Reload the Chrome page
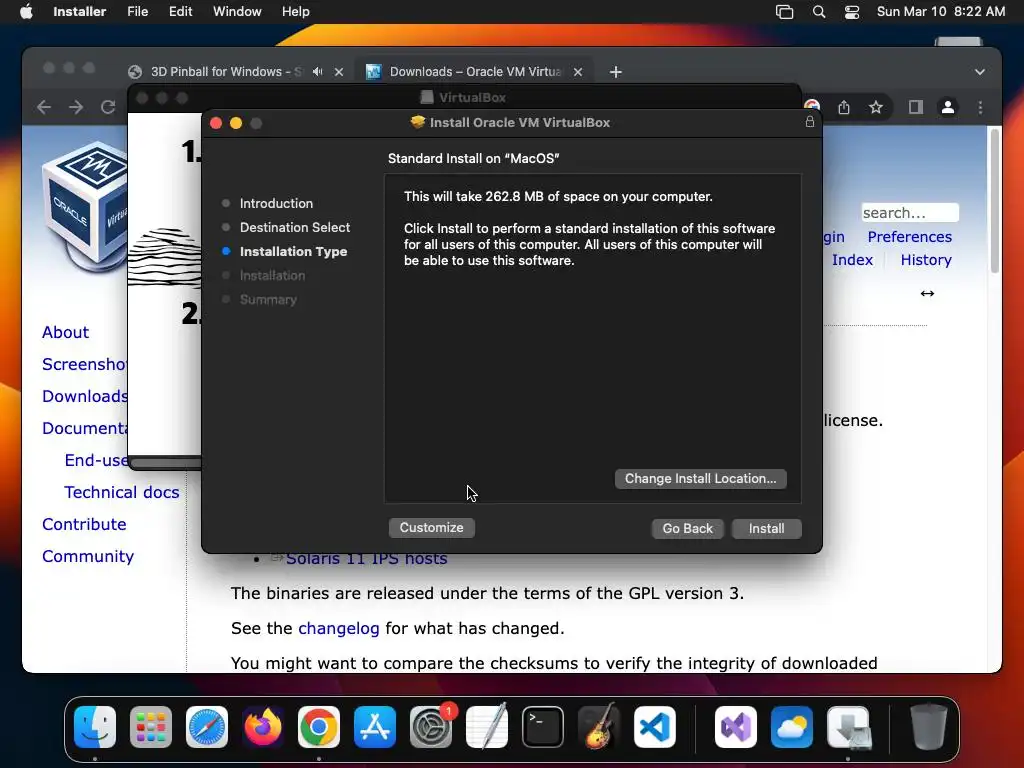Viewport: 1024px width, 768px height. click(x=108, y=107)
